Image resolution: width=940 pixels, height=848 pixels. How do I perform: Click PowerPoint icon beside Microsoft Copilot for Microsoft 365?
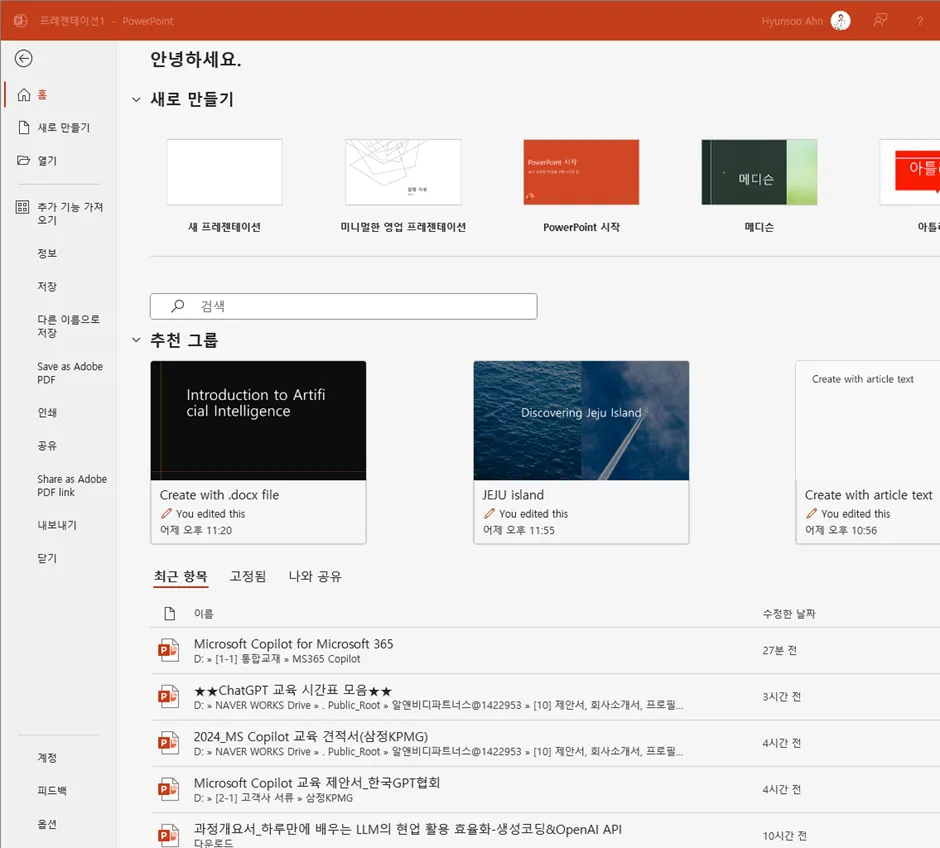168,650
